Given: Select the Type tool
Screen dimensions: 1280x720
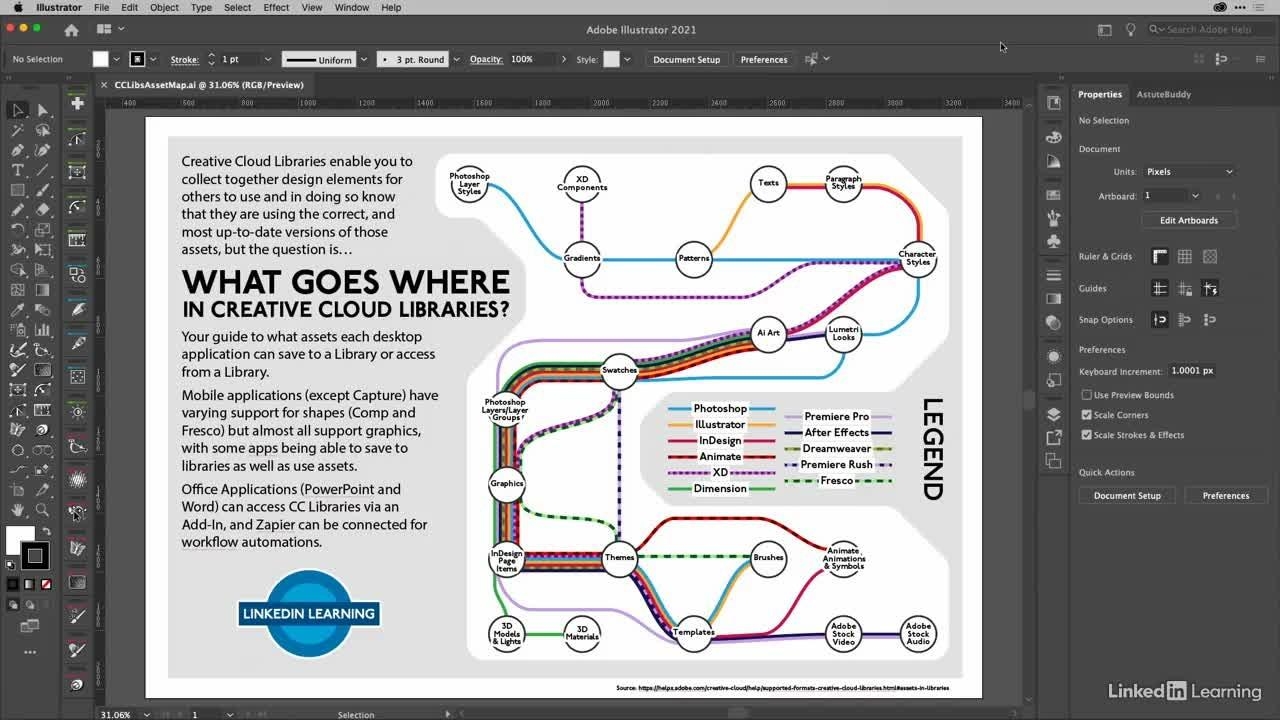Looking at the screenshot, I should (17, 170).
